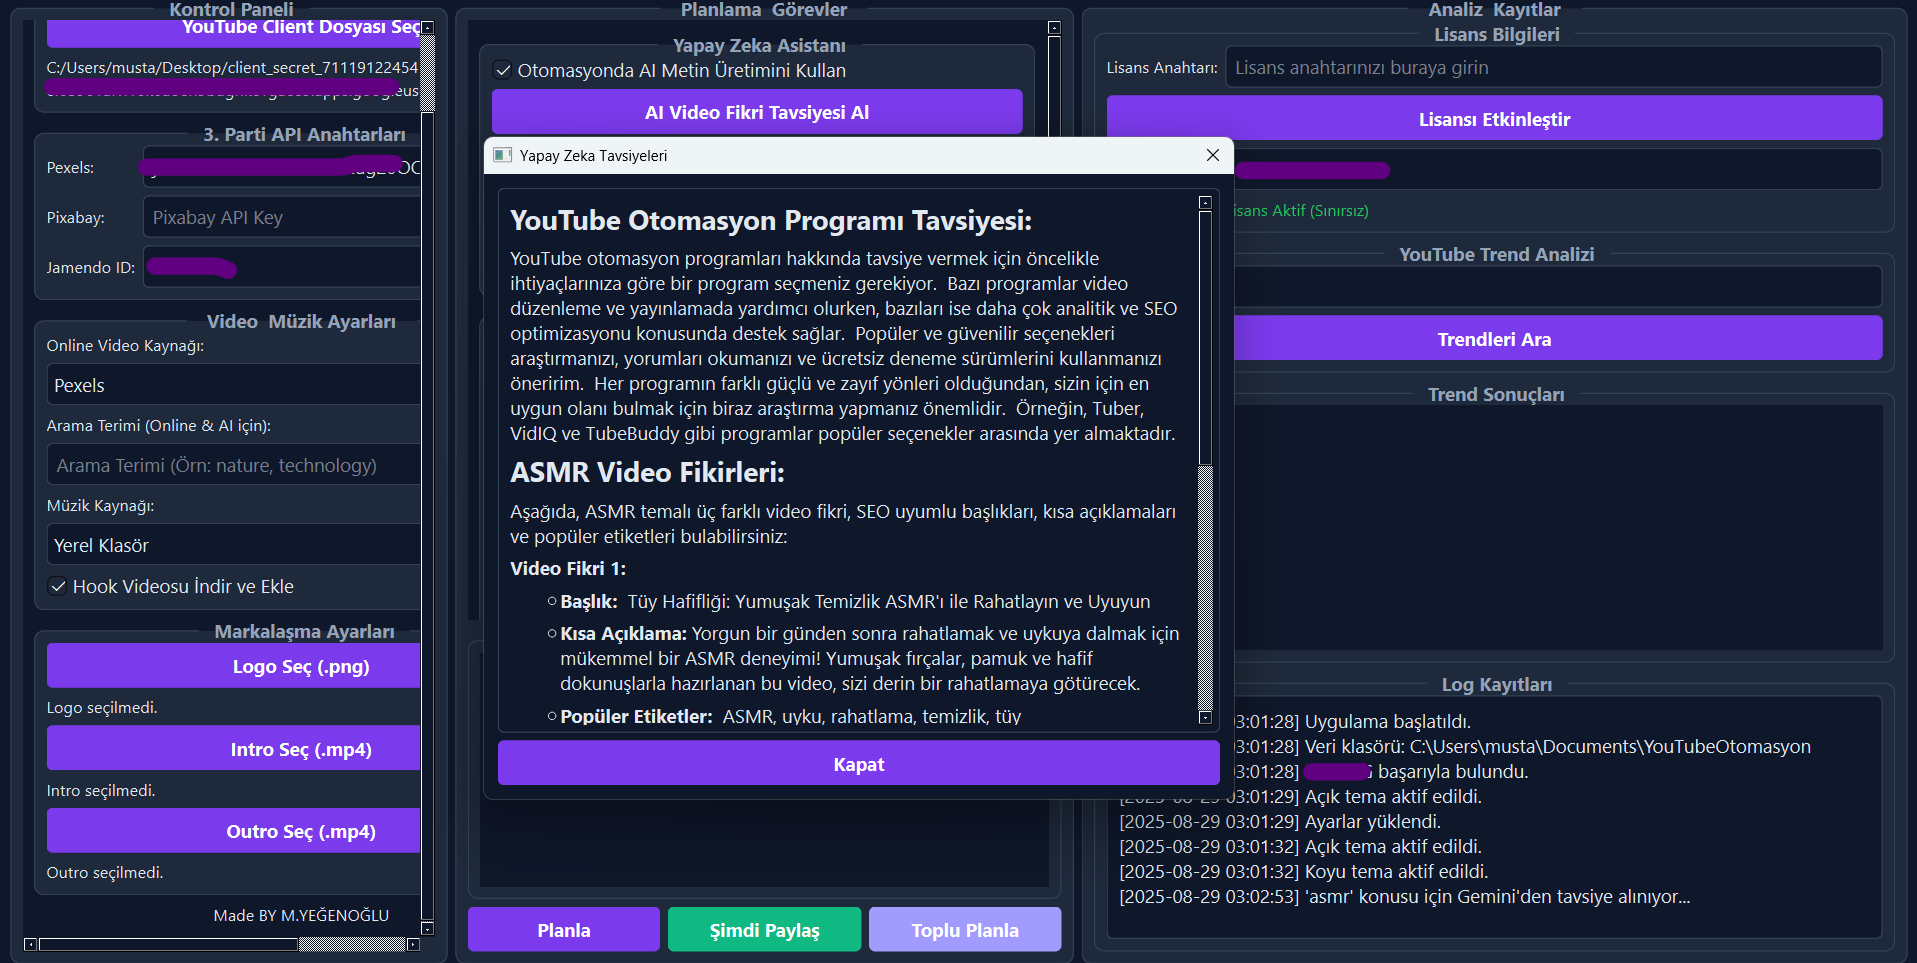Click the Logo Seç (.png) button
The image size is (1917, 963).
pyautogui.click(x=234, y=666)
